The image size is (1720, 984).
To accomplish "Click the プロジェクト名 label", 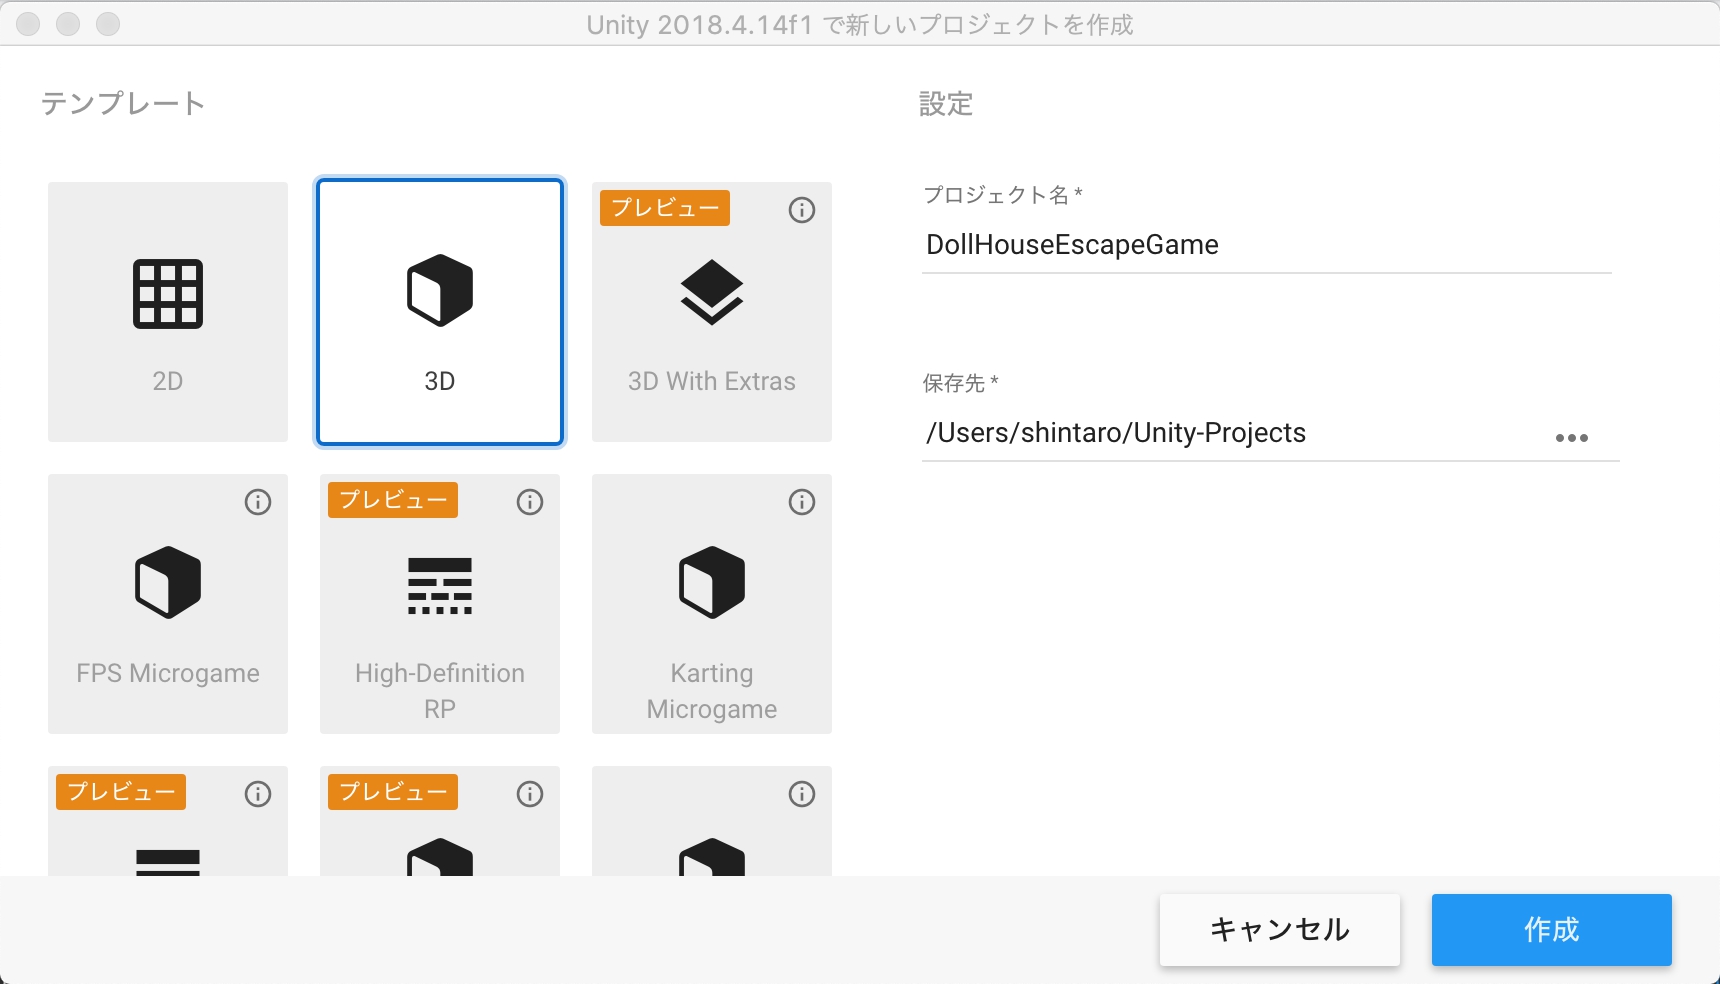I will [x=1002, y=195].
